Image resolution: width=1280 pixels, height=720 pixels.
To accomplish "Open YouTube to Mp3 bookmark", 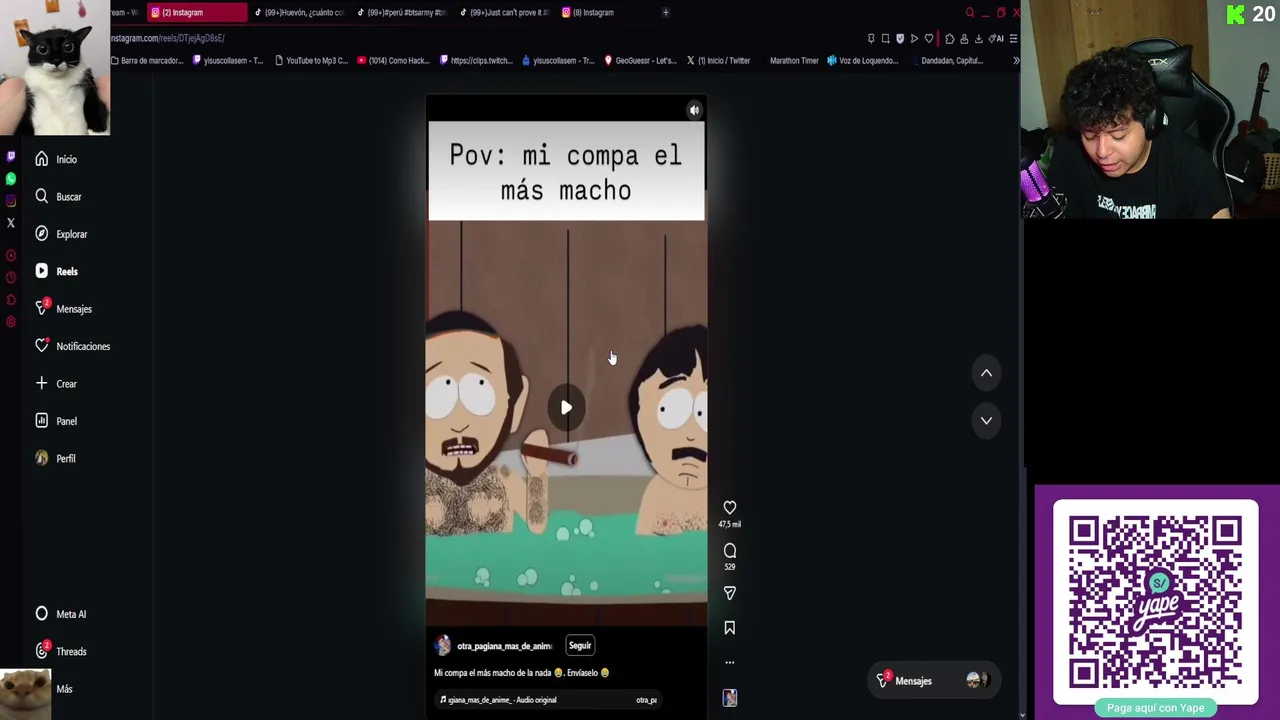I will [311, 61].
